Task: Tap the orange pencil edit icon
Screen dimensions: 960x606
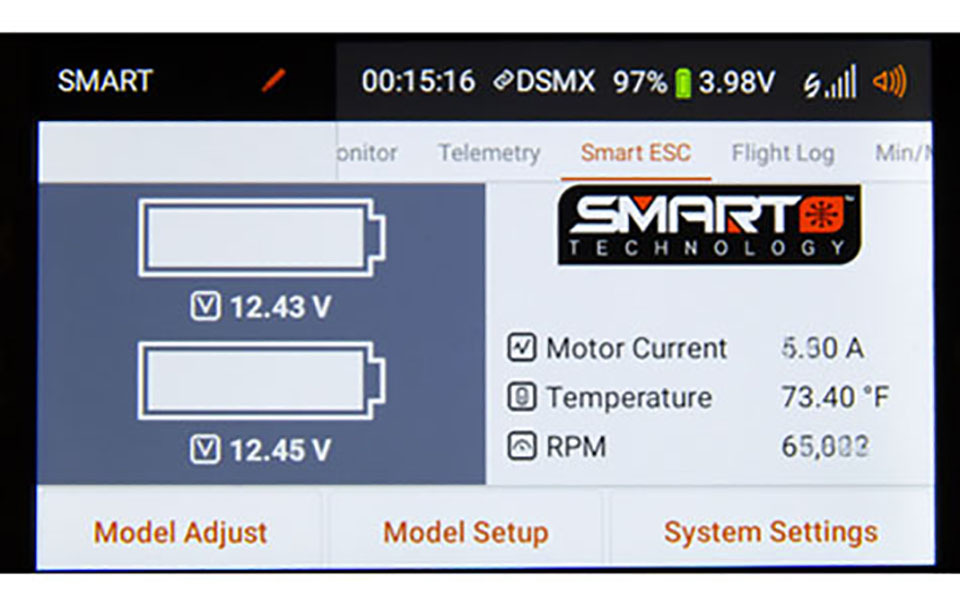Action: coord(274,80)
